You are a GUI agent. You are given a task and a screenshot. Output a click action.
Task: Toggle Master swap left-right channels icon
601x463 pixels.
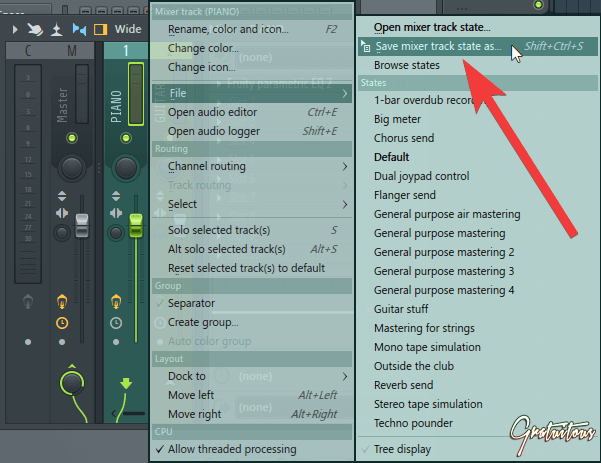[62, 213]
